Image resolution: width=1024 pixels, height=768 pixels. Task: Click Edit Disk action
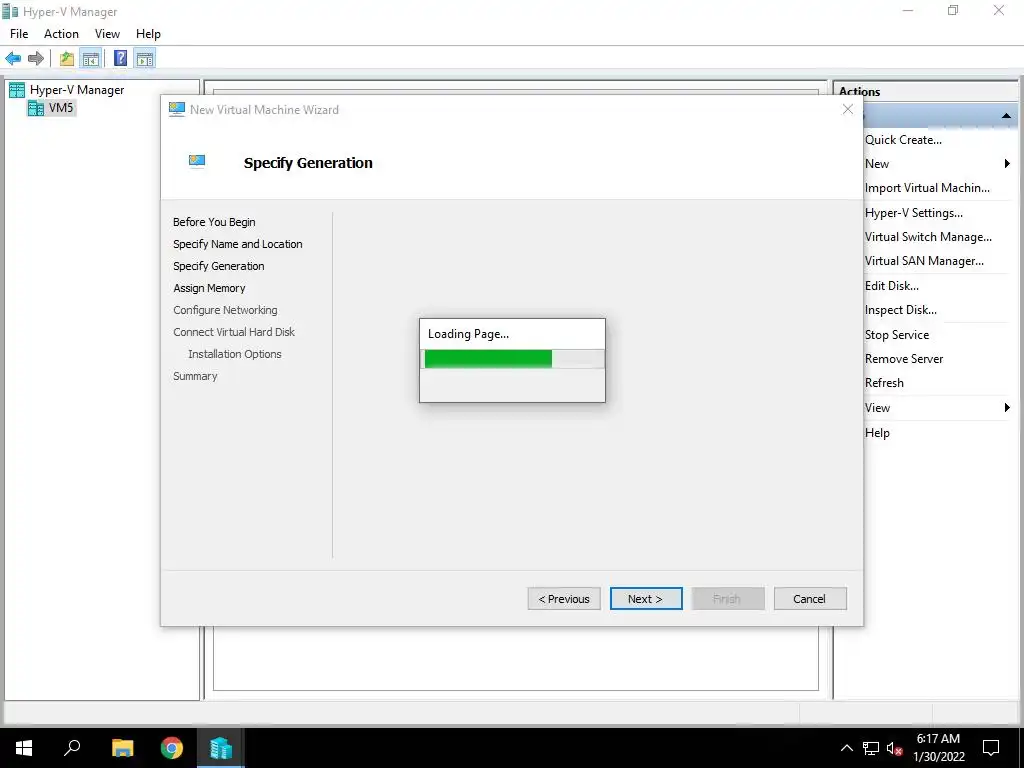click(891, 286)
